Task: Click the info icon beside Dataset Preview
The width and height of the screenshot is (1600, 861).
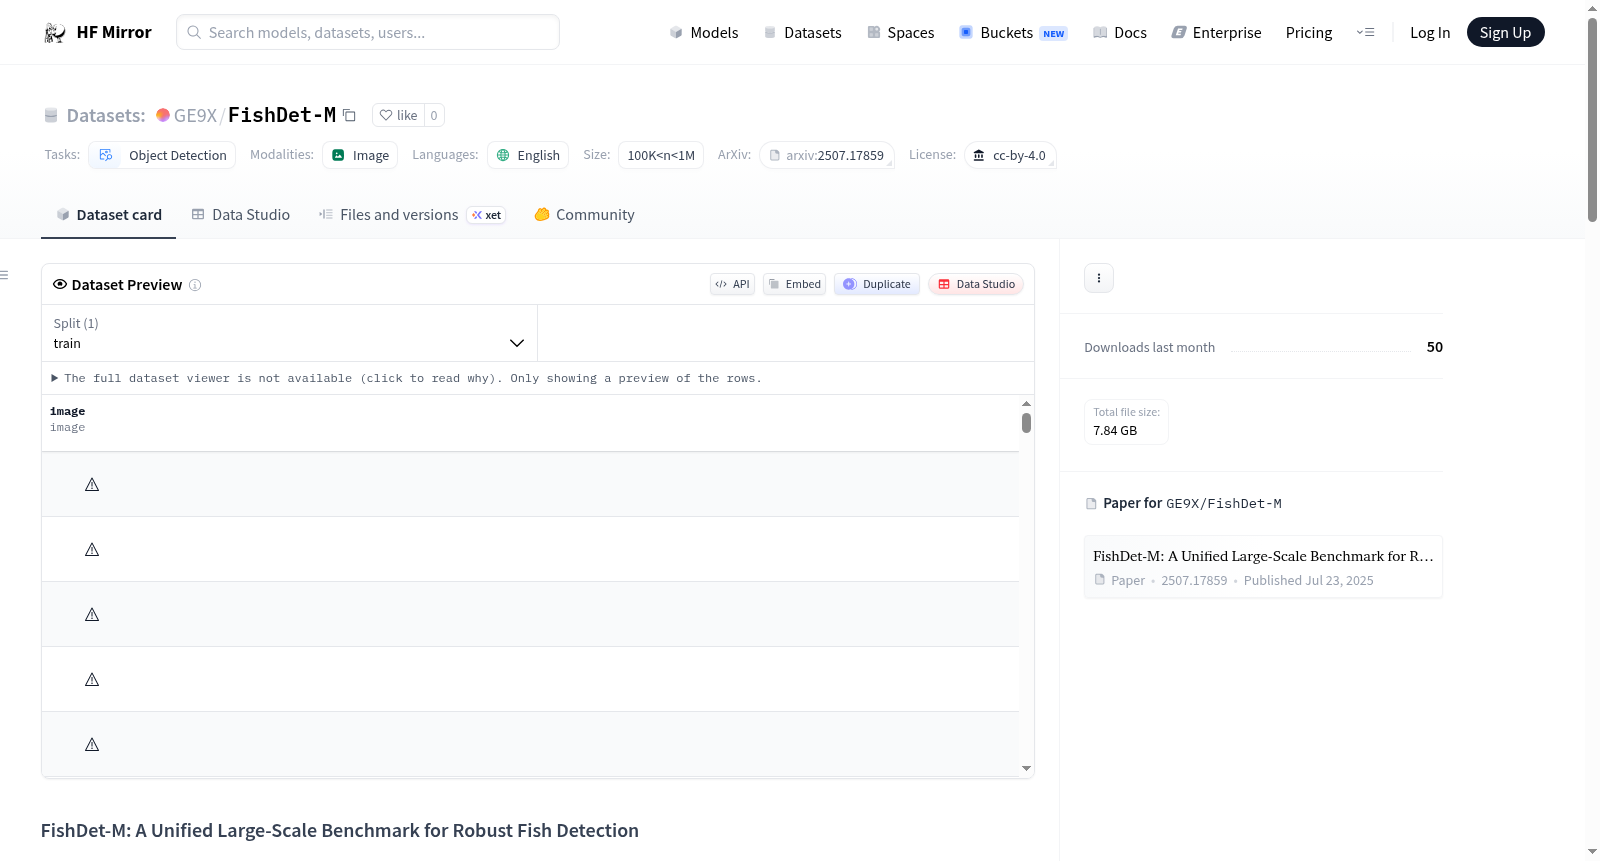Action: click(195, 285)
